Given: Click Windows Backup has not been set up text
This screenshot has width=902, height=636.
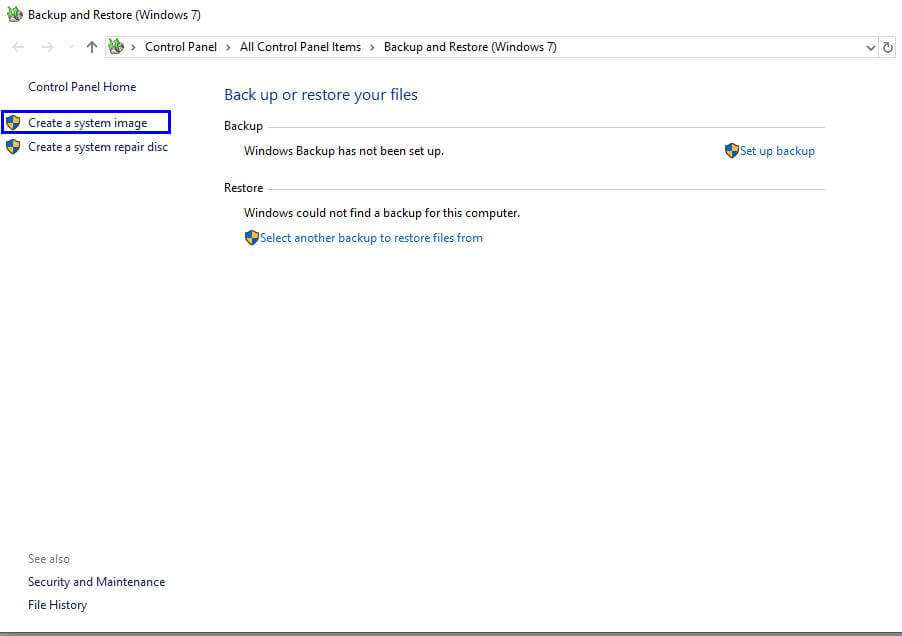Looking at the screenshot, I should point(344,151).
